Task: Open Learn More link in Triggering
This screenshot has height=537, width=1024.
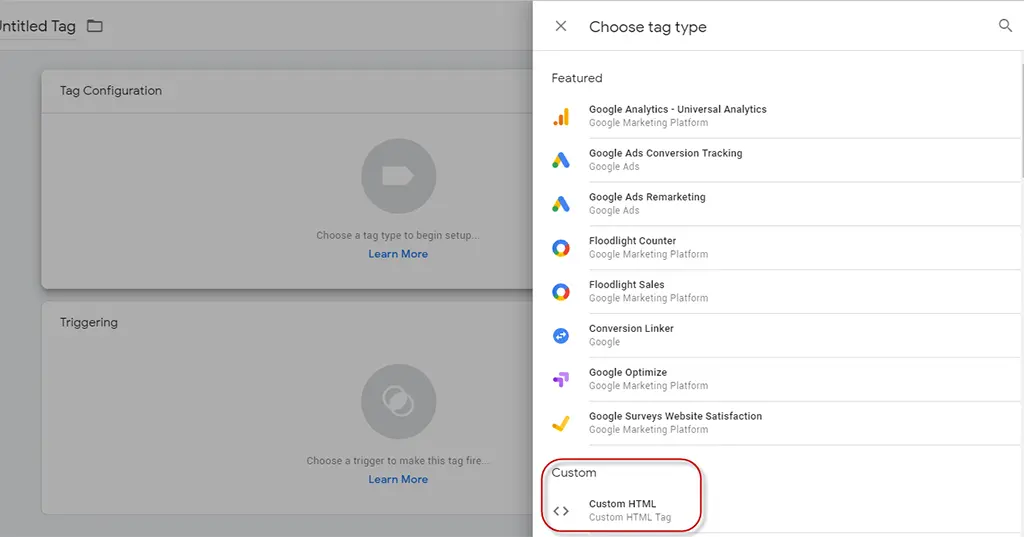Action: [x=398, y=479]
